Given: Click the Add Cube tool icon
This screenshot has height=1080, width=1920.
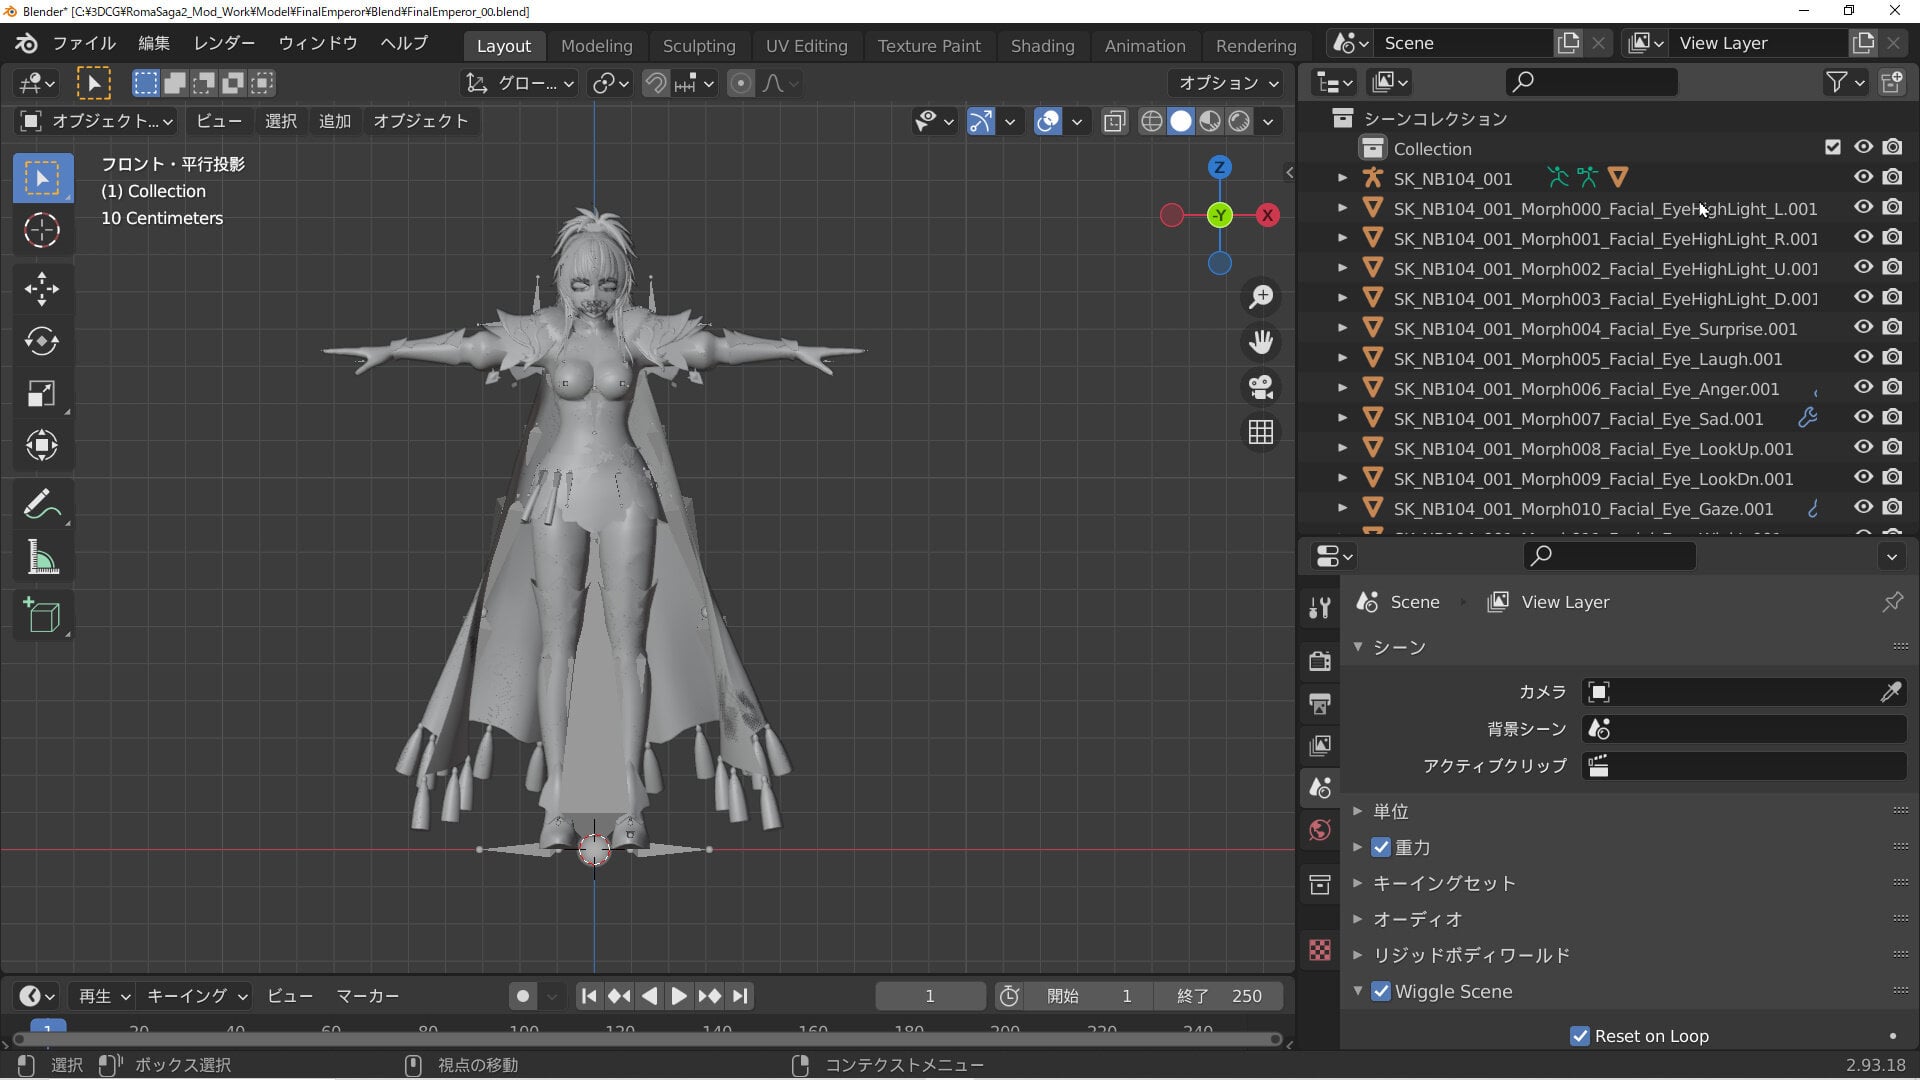Looking at the screenshot, I should (x=42, y=615).
